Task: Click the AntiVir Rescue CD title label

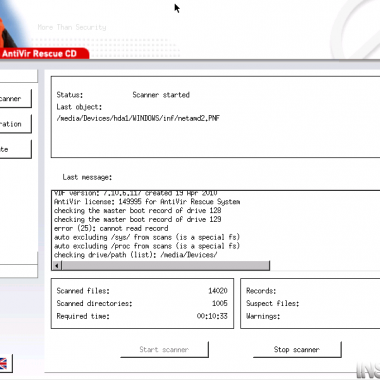Action: pyautogui.click(x=39, y=53)
